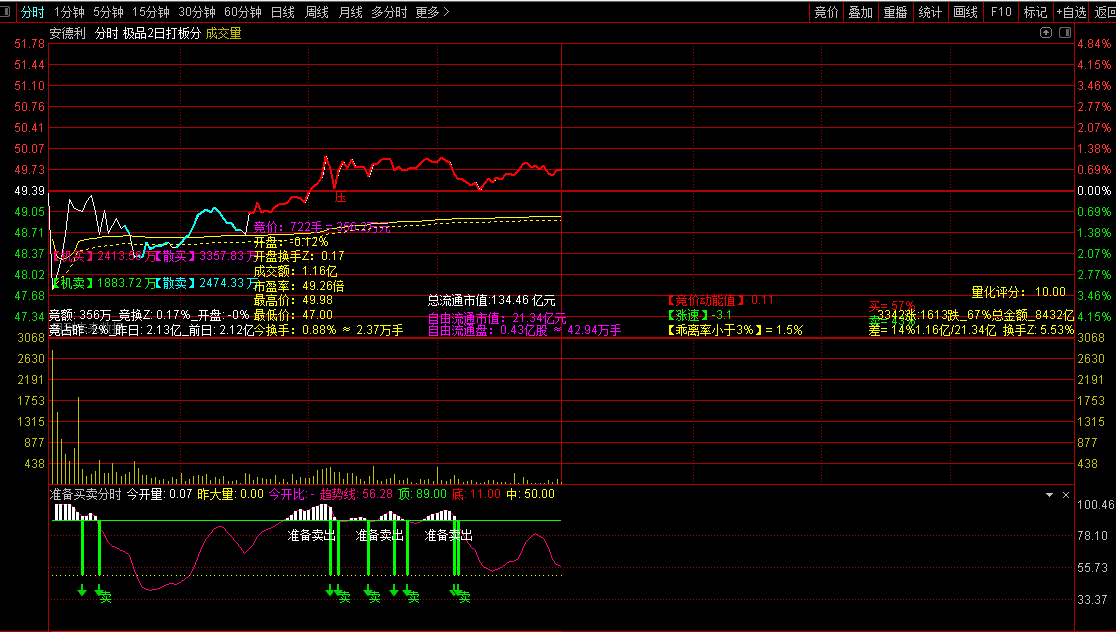Click the 开盘换手Z: 0.17 text
The image size is (1116, 632).
(x=299, y=256)
